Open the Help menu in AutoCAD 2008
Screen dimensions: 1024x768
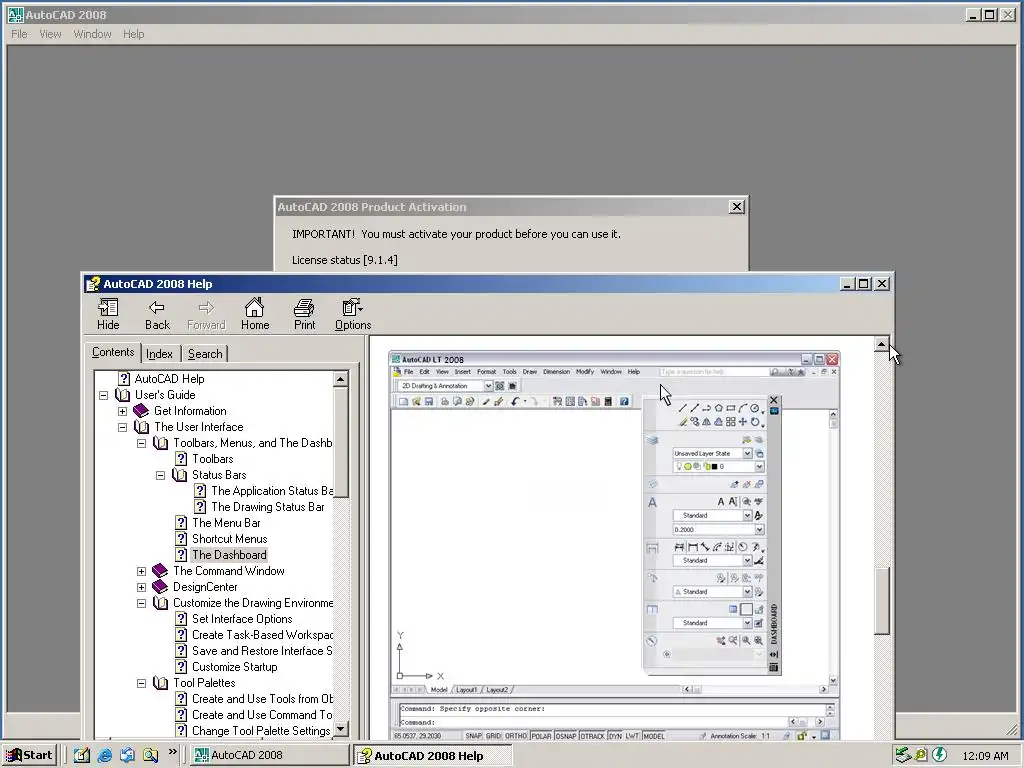133,34
